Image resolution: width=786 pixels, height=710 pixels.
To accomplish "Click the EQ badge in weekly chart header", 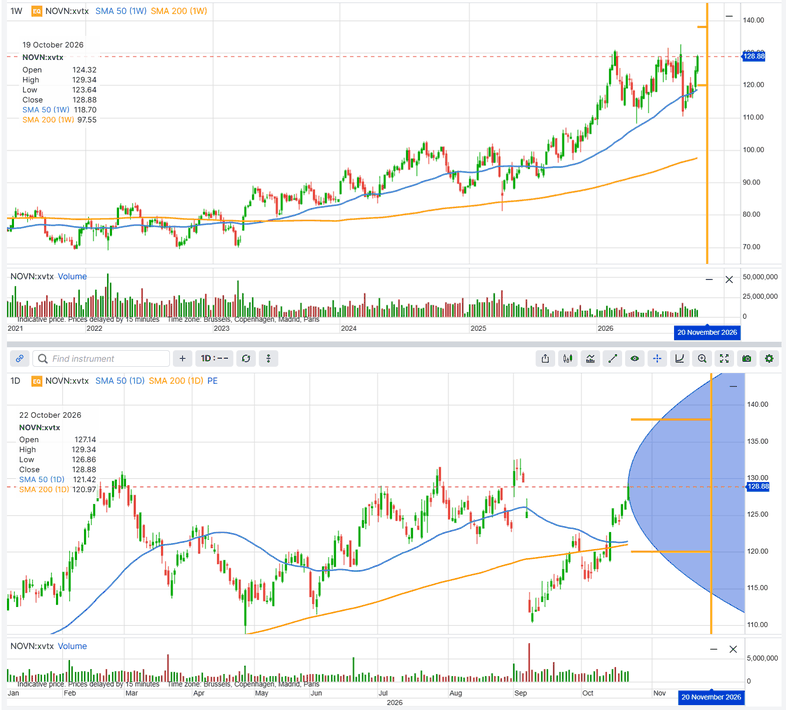I will coord(37,11).
